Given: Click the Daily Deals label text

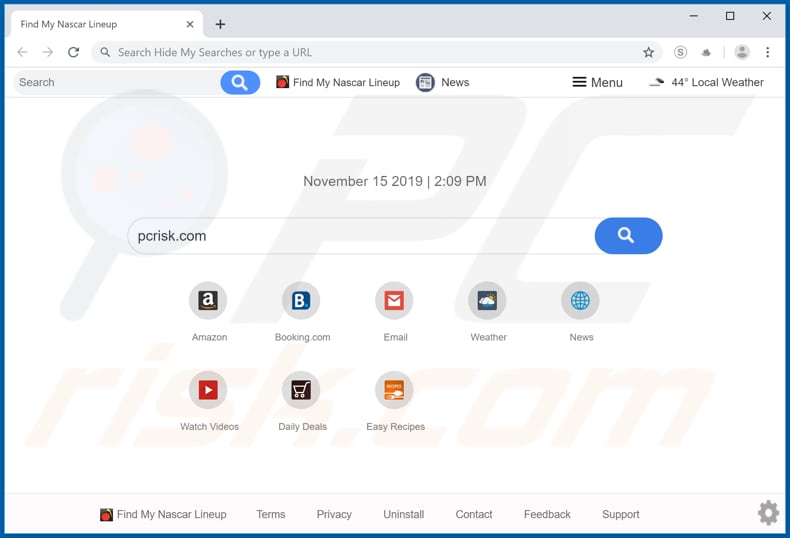Looking at the screenshot, I should click(302, 427).
